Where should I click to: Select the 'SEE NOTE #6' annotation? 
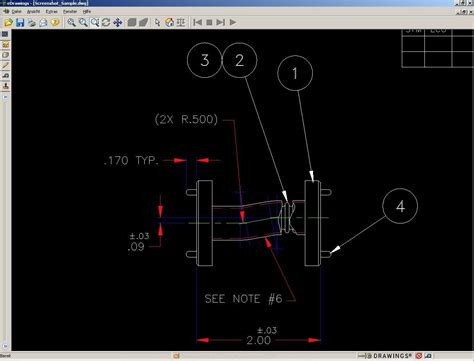(243, 299)
